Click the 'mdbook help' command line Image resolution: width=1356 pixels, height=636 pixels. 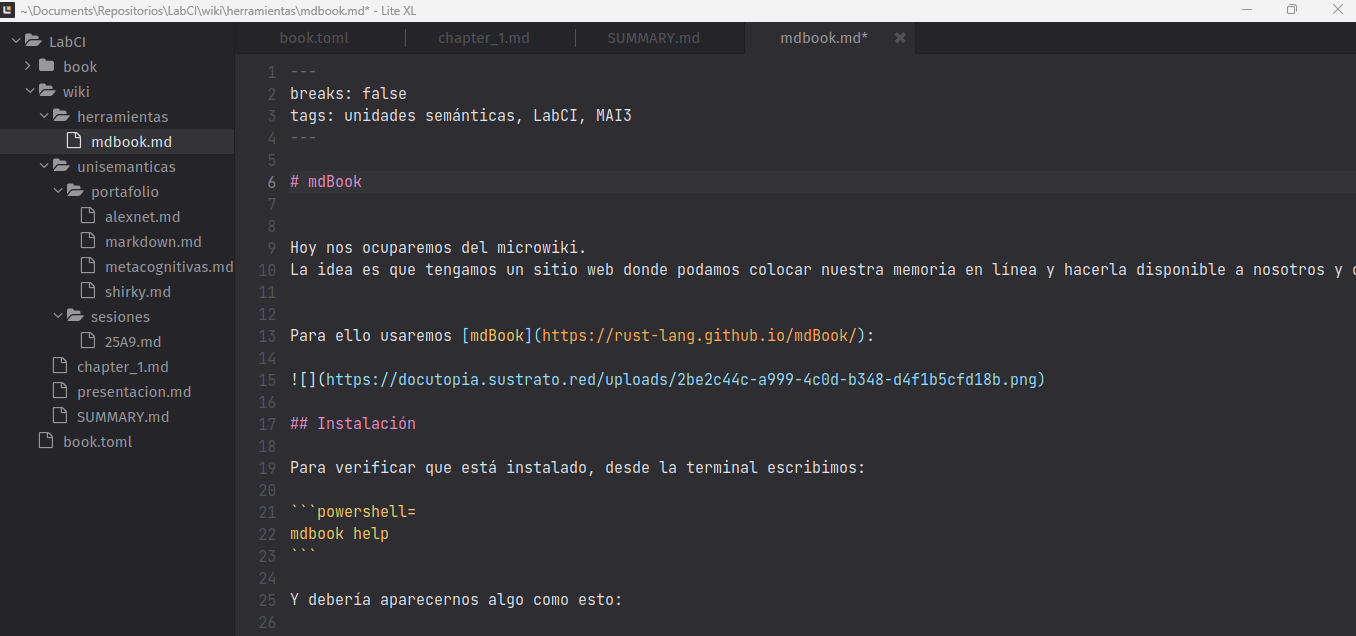point(339,534)
